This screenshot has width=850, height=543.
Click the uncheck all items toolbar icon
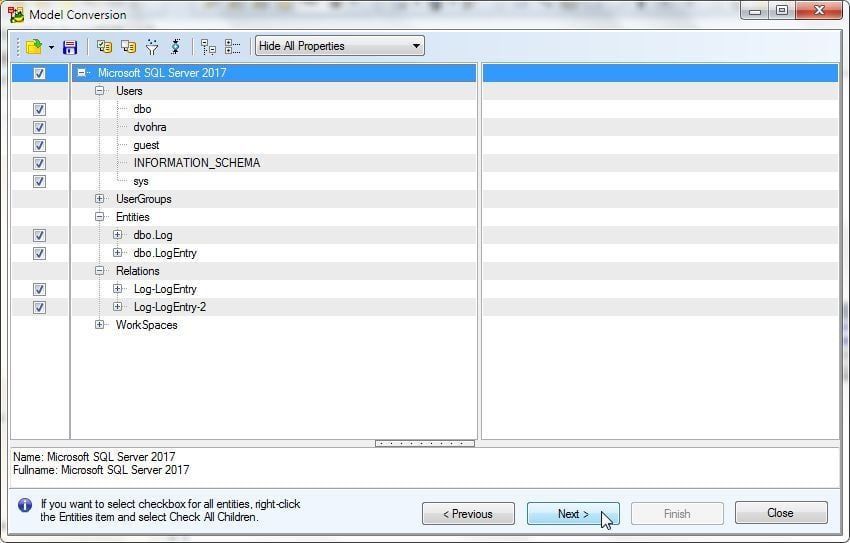tap(128, 47)
